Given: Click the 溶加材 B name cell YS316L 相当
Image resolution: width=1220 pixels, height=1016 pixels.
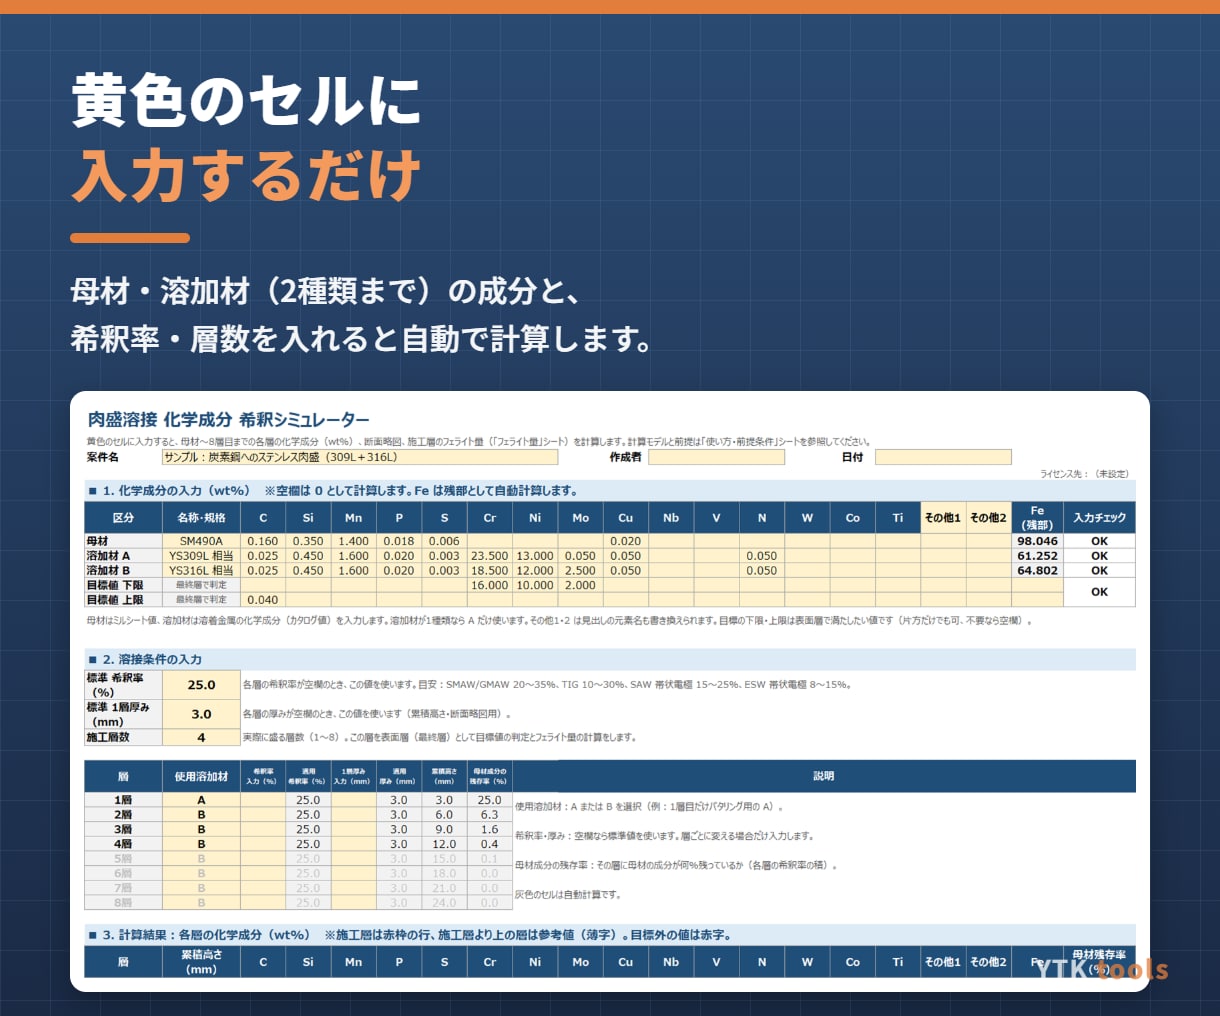Looking at the screenshot, I should coord(201,571).
